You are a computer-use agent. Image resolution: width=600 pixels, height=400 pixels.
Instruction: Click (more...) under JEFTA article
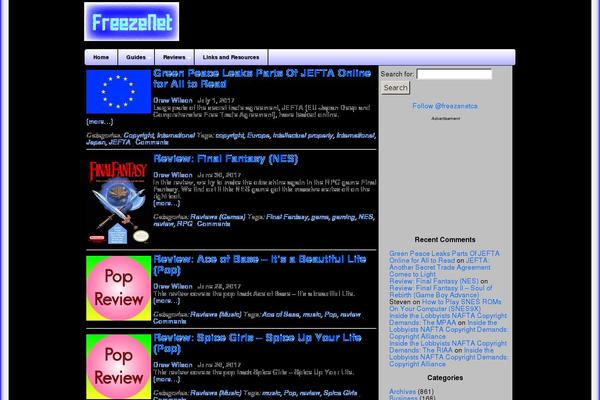[x=99, y=122]
